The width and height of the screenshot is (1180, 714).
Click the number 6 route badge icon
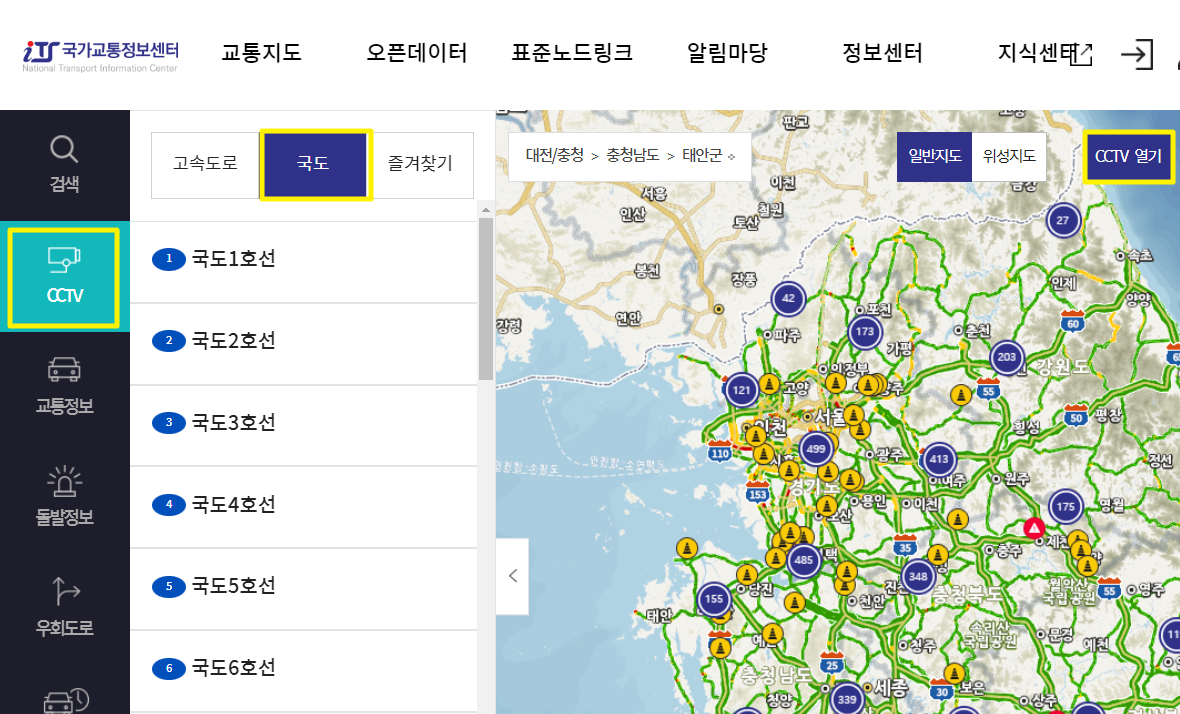(x=169, y=668)
